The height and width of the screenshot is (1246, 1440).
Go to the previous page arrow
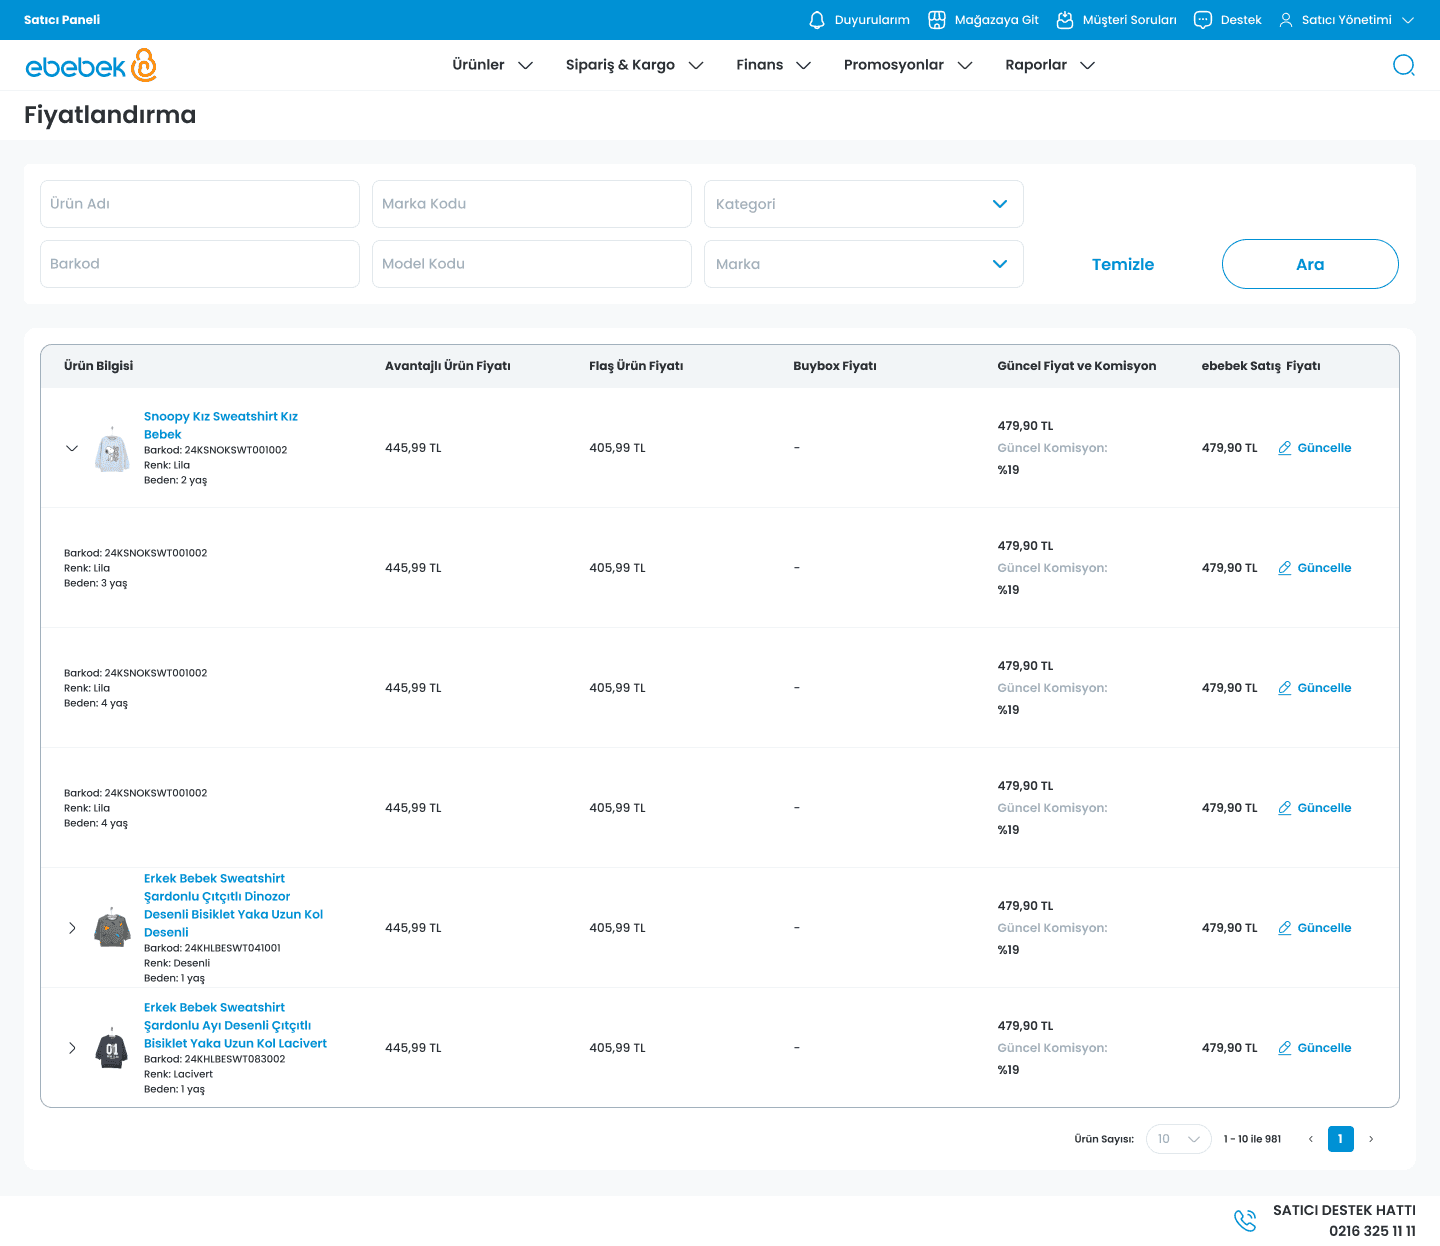click(x=1310, y=1139)
